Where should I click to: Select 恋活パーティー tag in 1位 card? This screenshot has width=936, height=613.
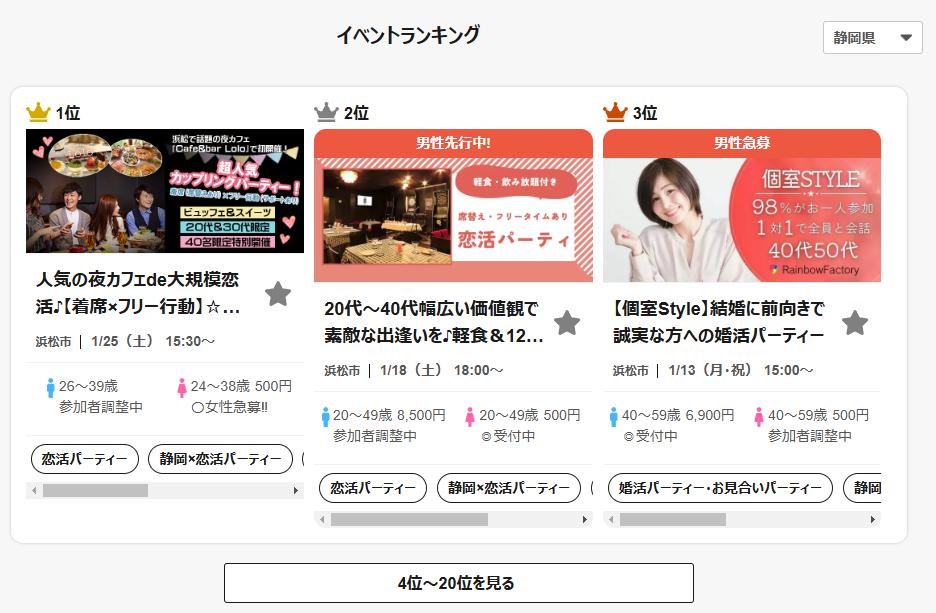click(x=85, y=459)
